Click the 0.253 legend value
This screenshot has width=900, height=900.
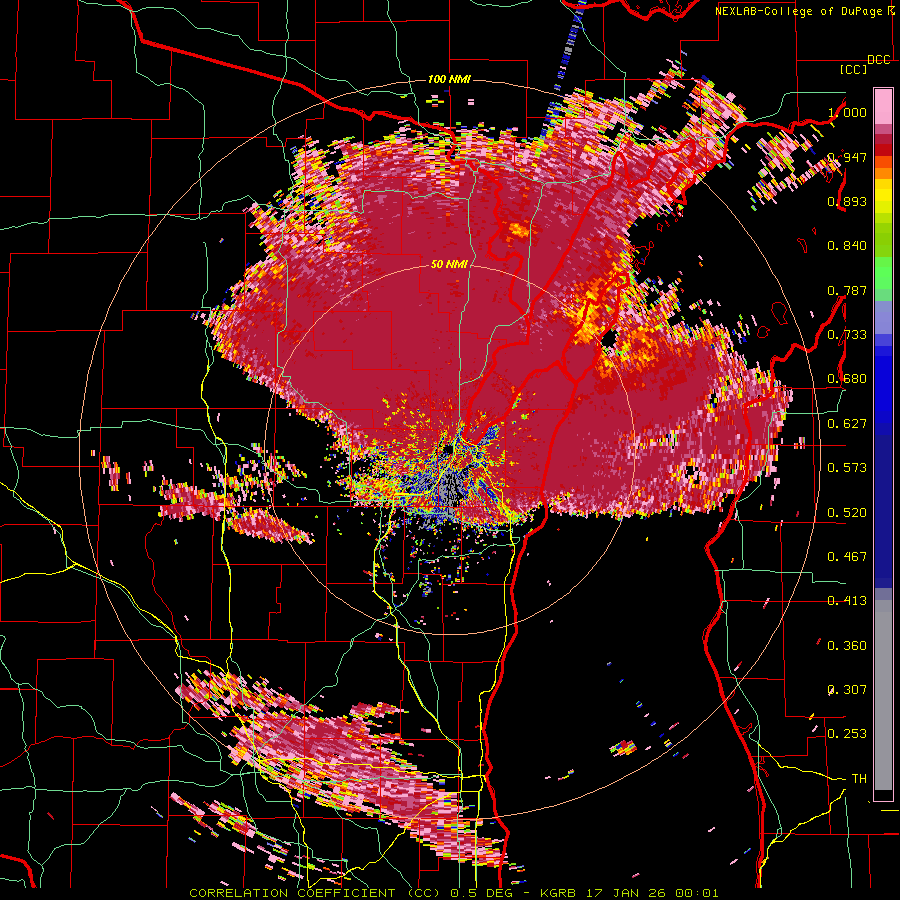tap(847, 734)
